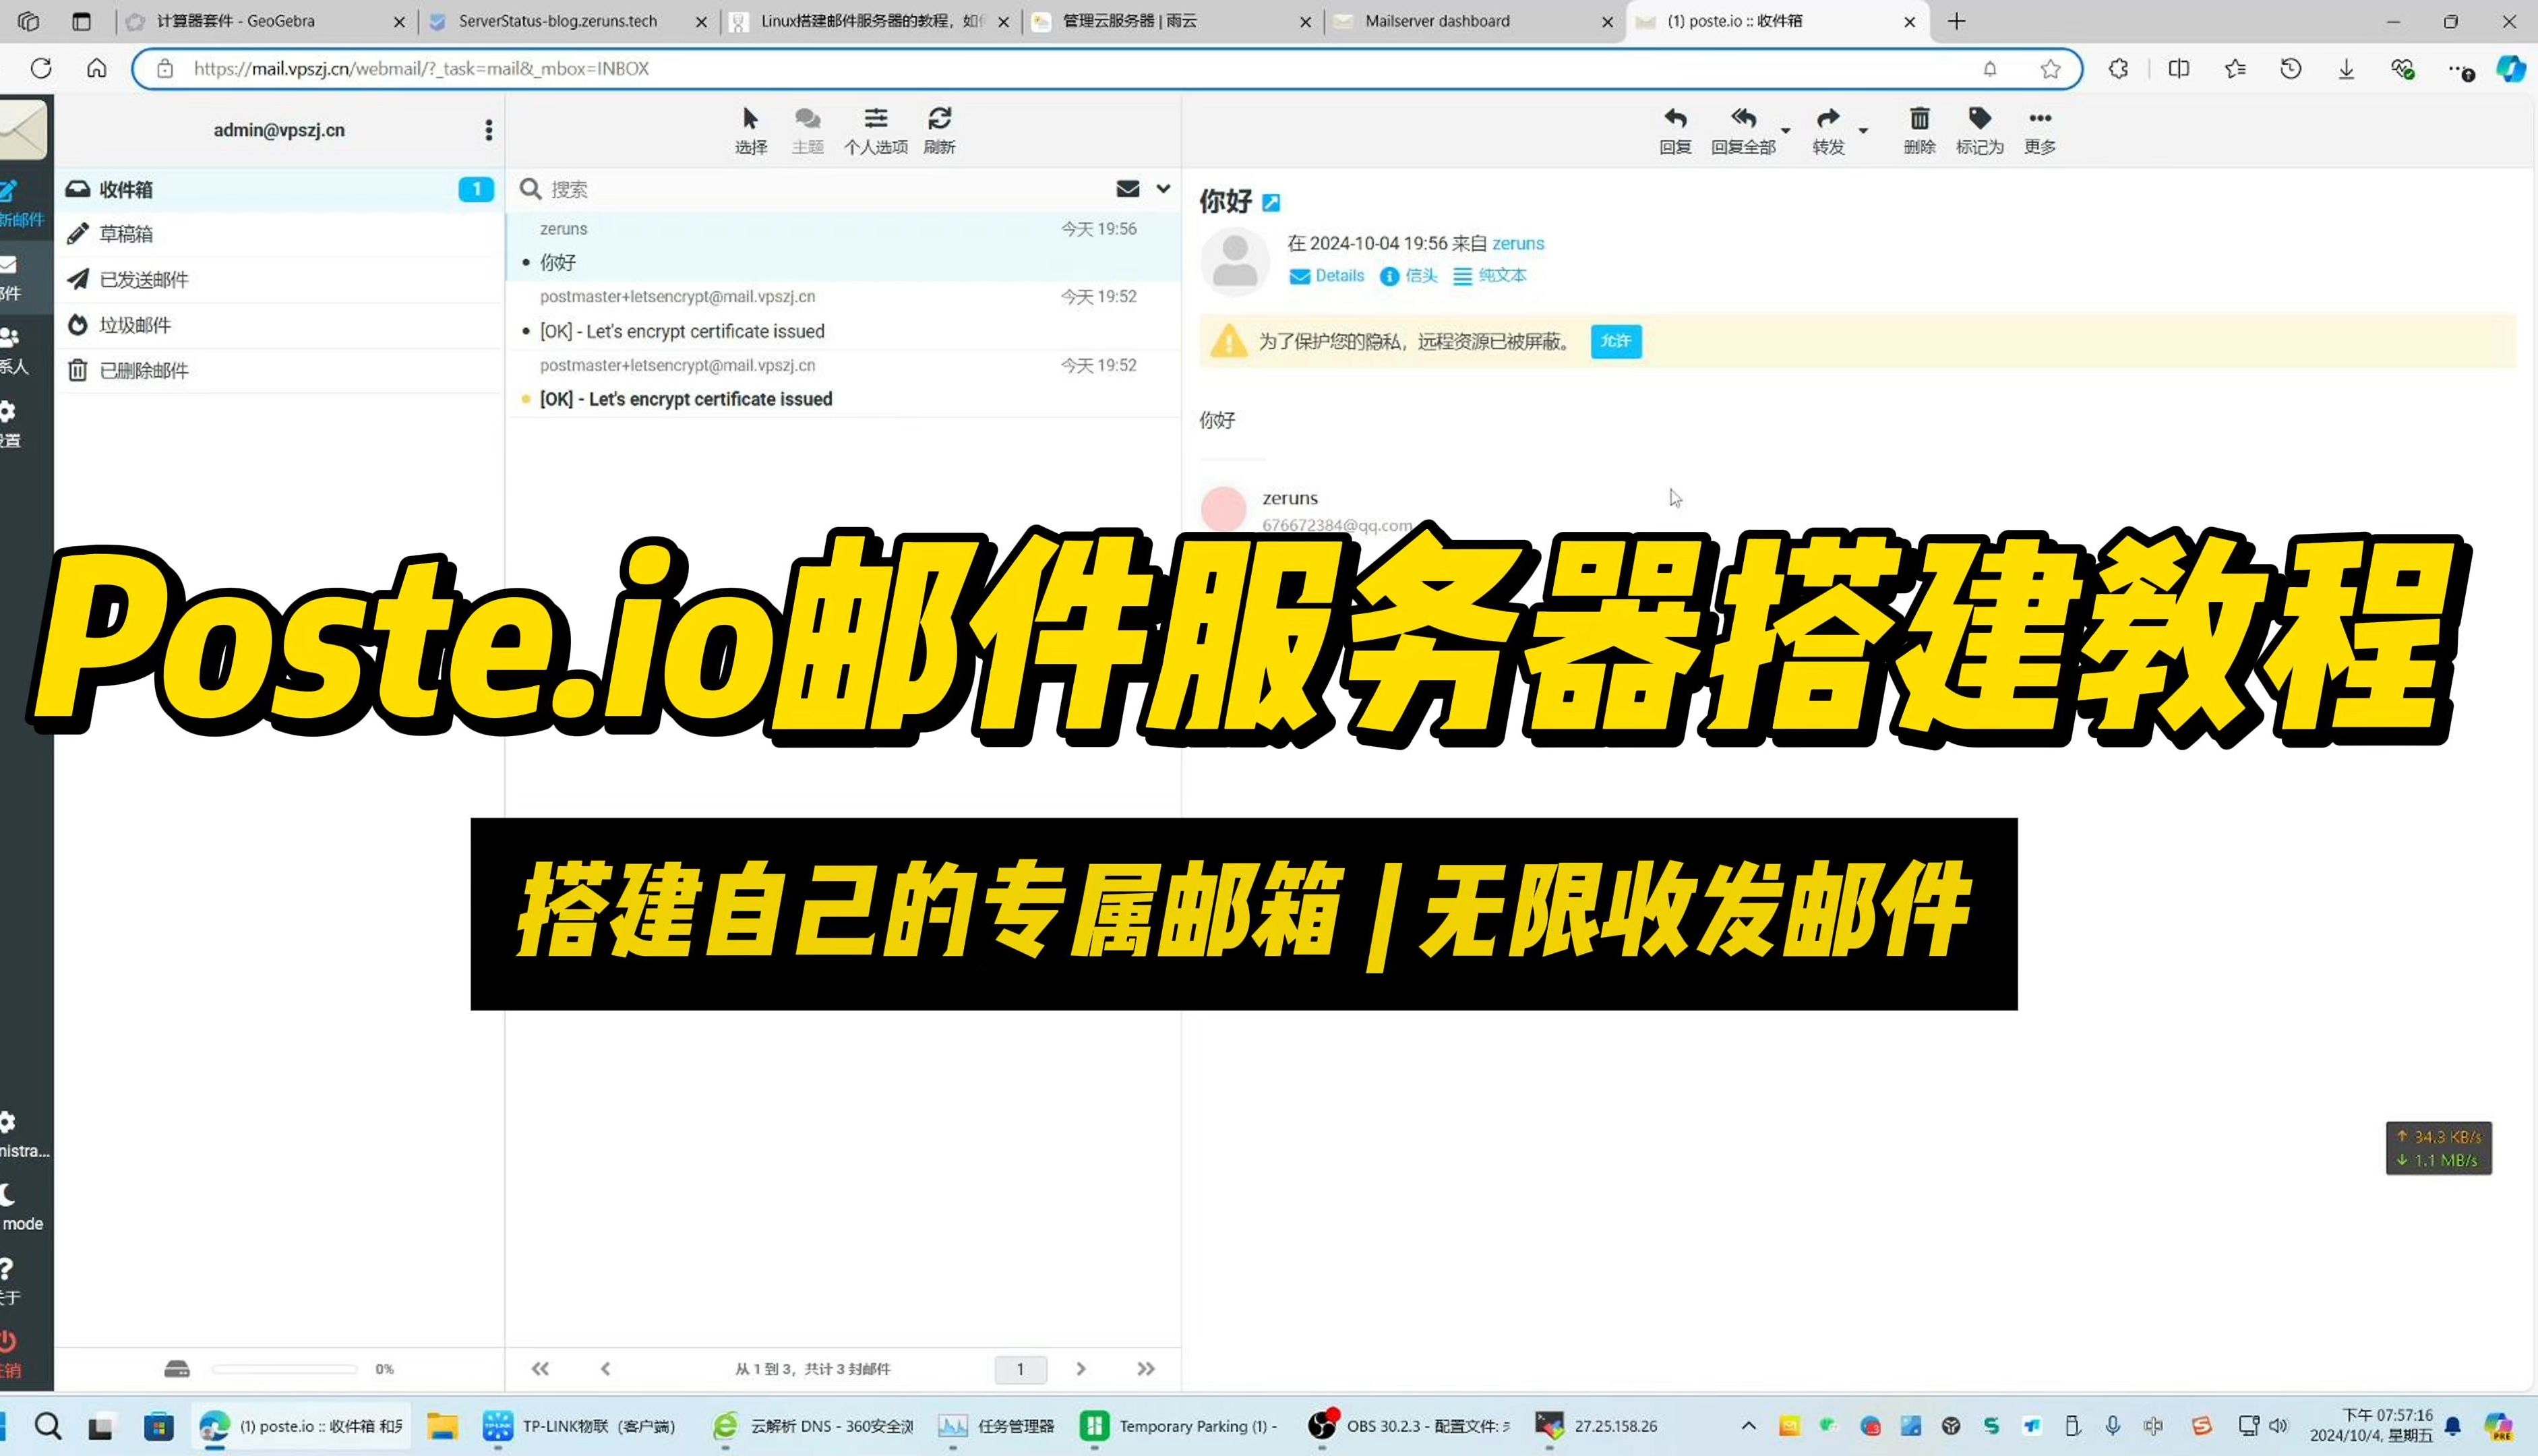The width and height of the screenshot is (2538, 1456).
Task: Open the list options (个人选项) icon
Action: [876, 130]
